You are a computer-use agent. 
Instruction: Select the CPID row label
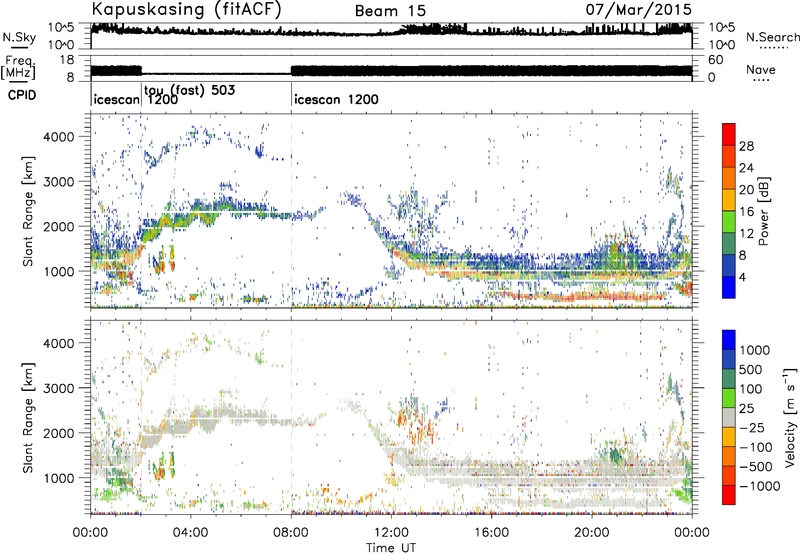click(22, 95)
